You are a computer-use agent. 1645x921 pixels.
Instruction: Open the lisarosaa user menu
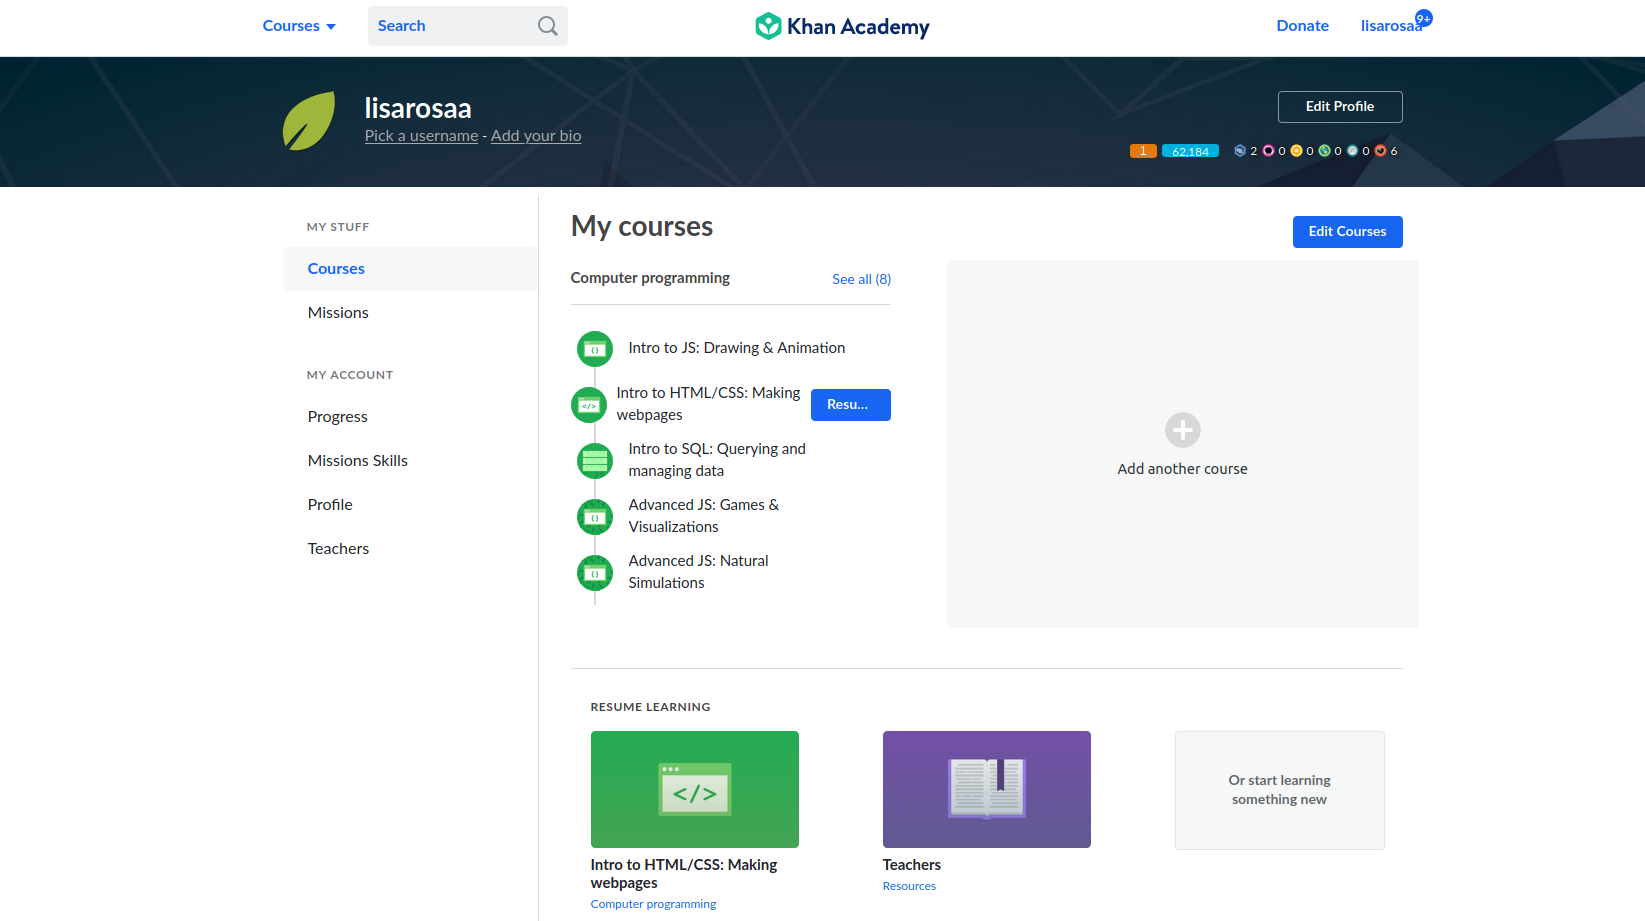(x=1391, y=26)
